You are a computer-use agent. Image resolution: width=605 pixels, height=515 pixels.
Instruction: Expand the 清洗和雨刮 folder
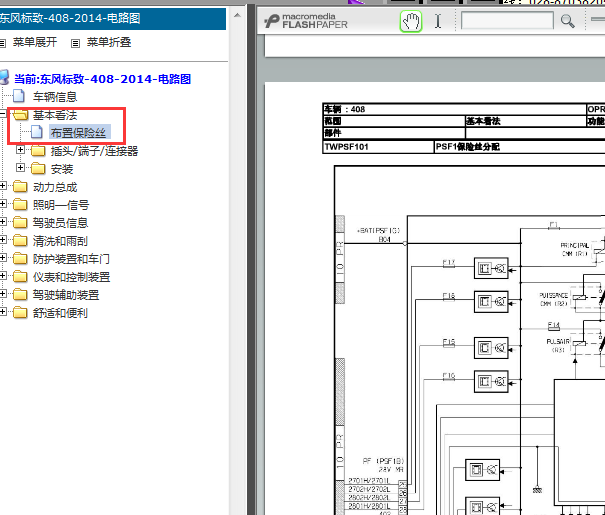tap(3, 240)
